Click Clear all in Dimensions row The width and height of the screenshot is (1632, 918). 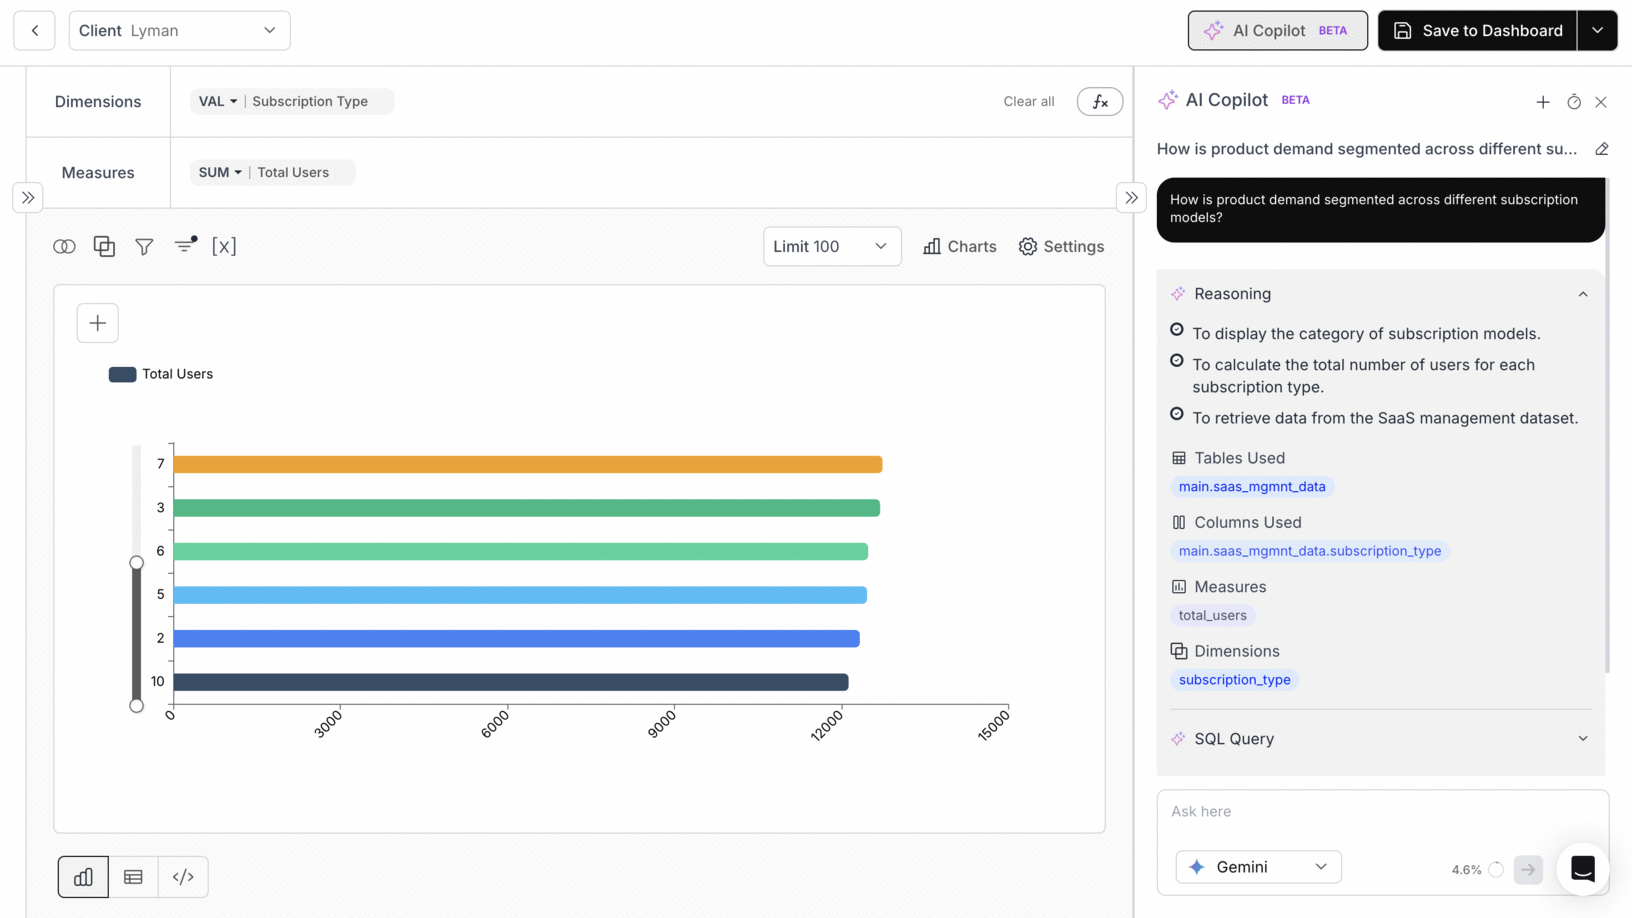1028,101
